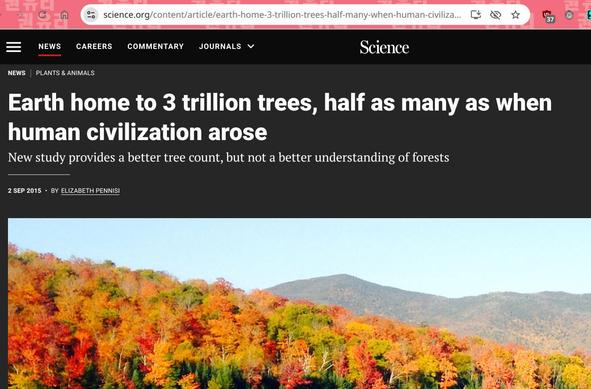Click the address bar URL field

tap(282, 15)
